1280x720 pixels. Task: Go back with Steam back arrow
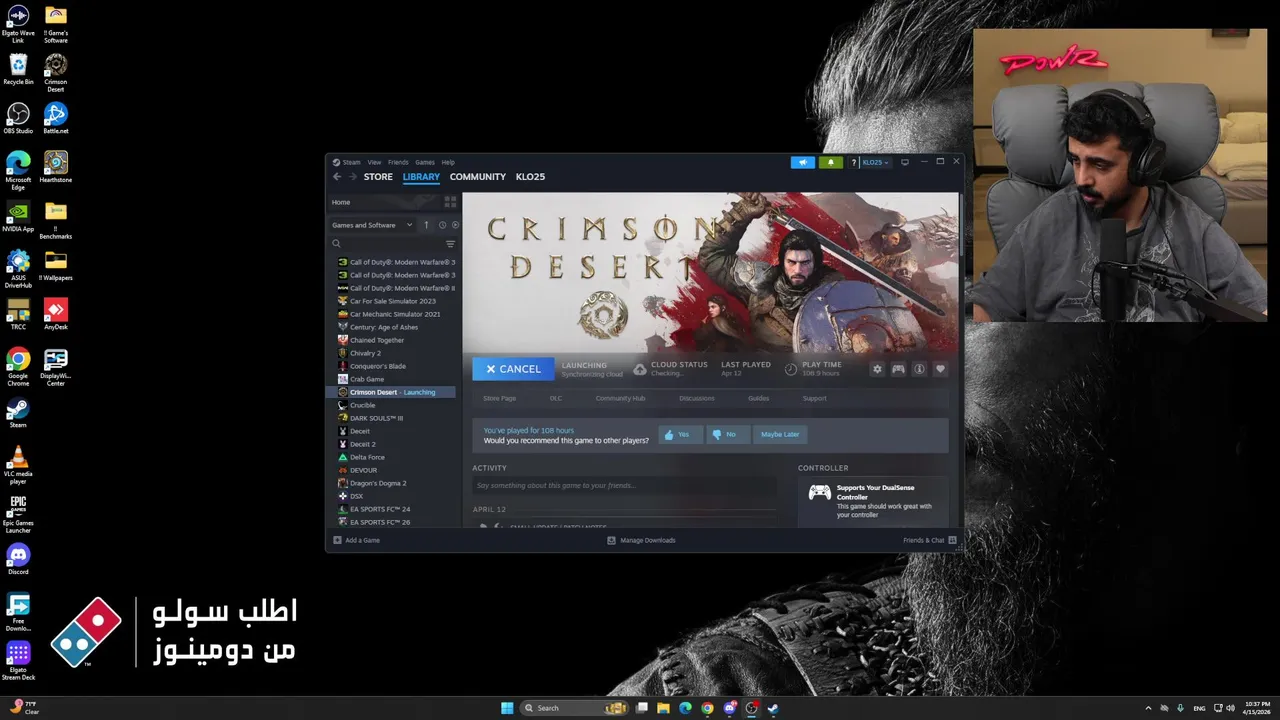337,177
